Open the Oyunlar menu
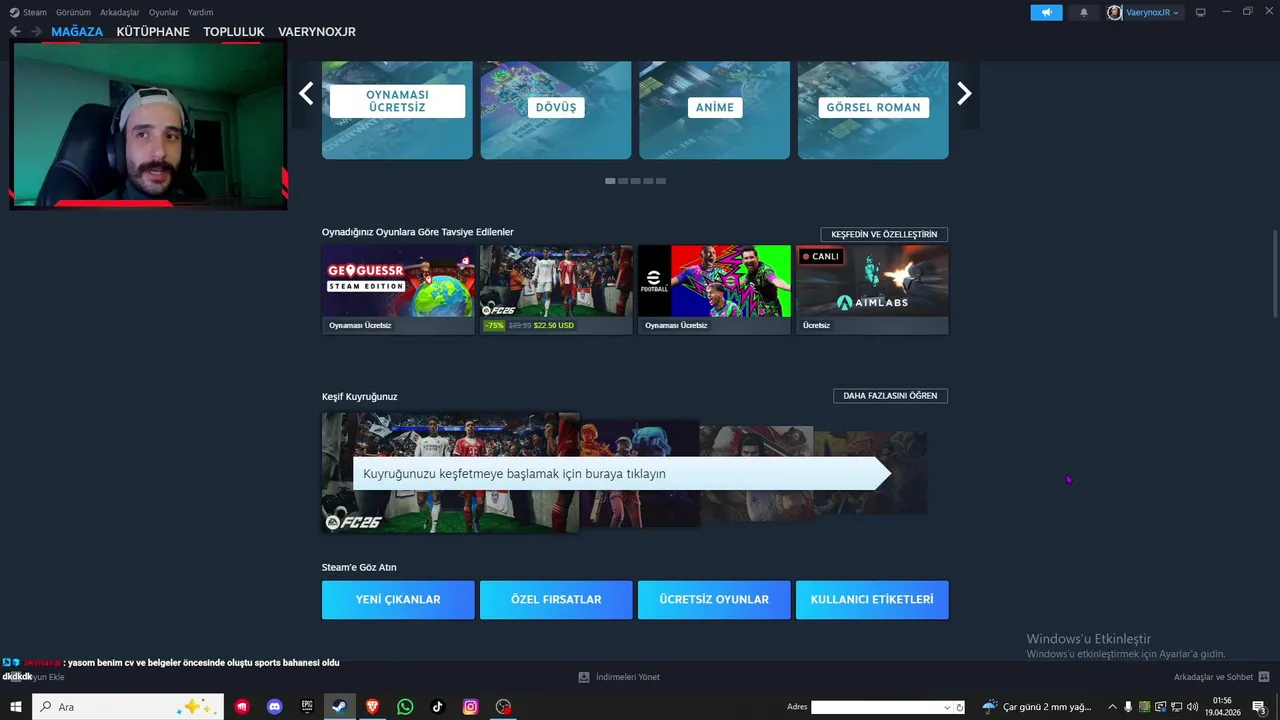This screenshot has height=720, width=1280. pyautogui.click(x=164, y=12)
